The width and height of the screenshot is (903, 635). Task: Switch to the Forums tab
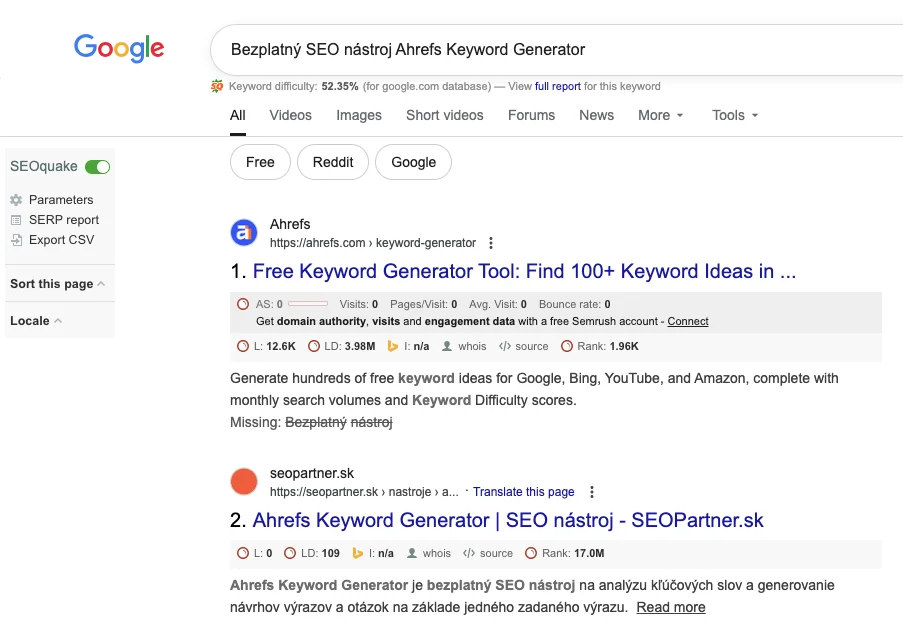click(x=531, y=115)
